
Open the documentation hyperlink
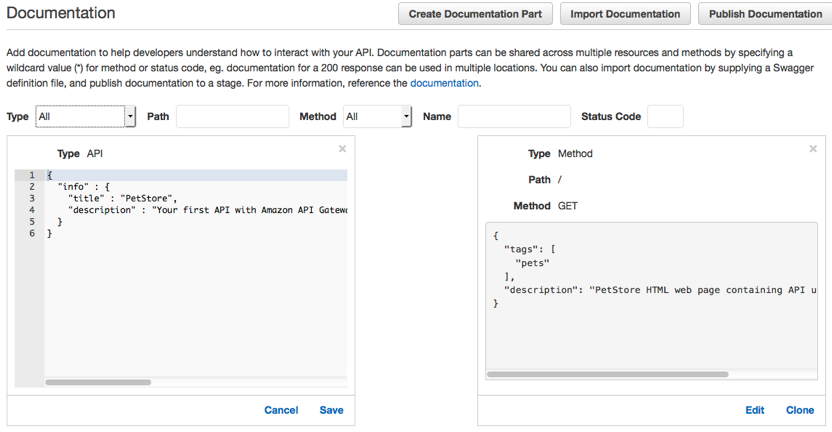(445, 83)
